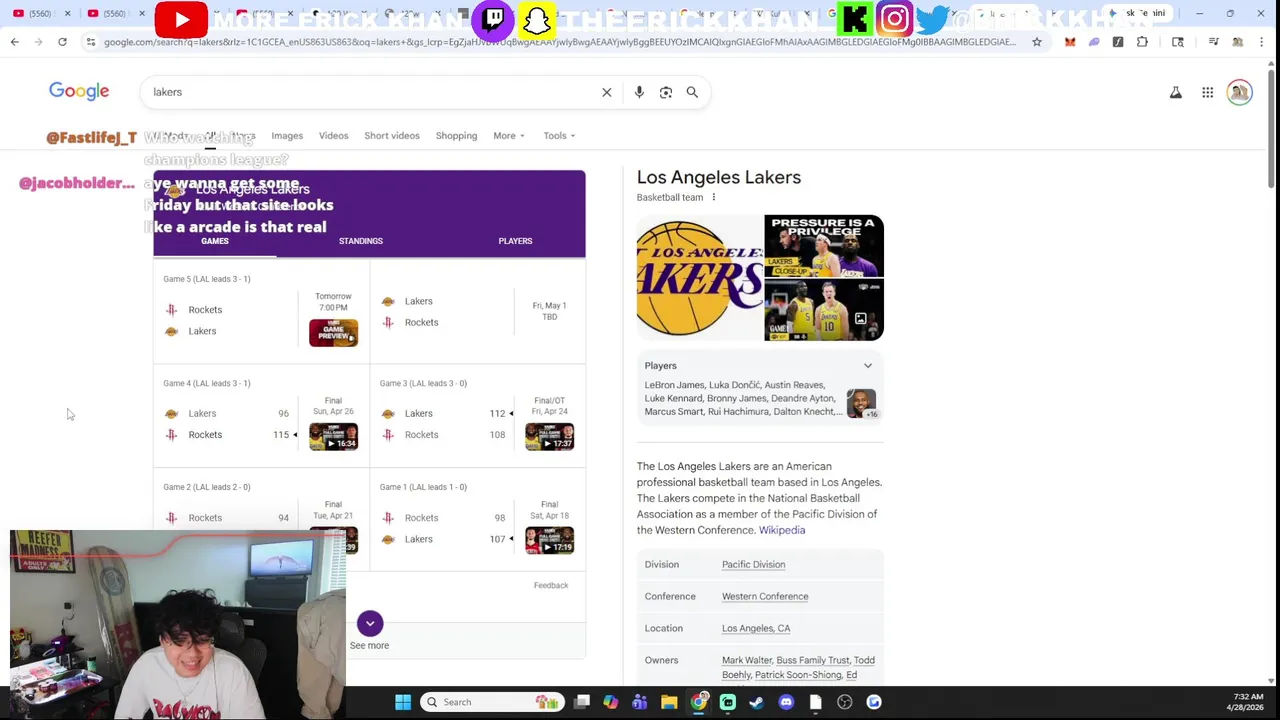This screenshot has height=720, width=1280.
Task: Switch to the Videos search tab
Action: (x=334, y=136)
